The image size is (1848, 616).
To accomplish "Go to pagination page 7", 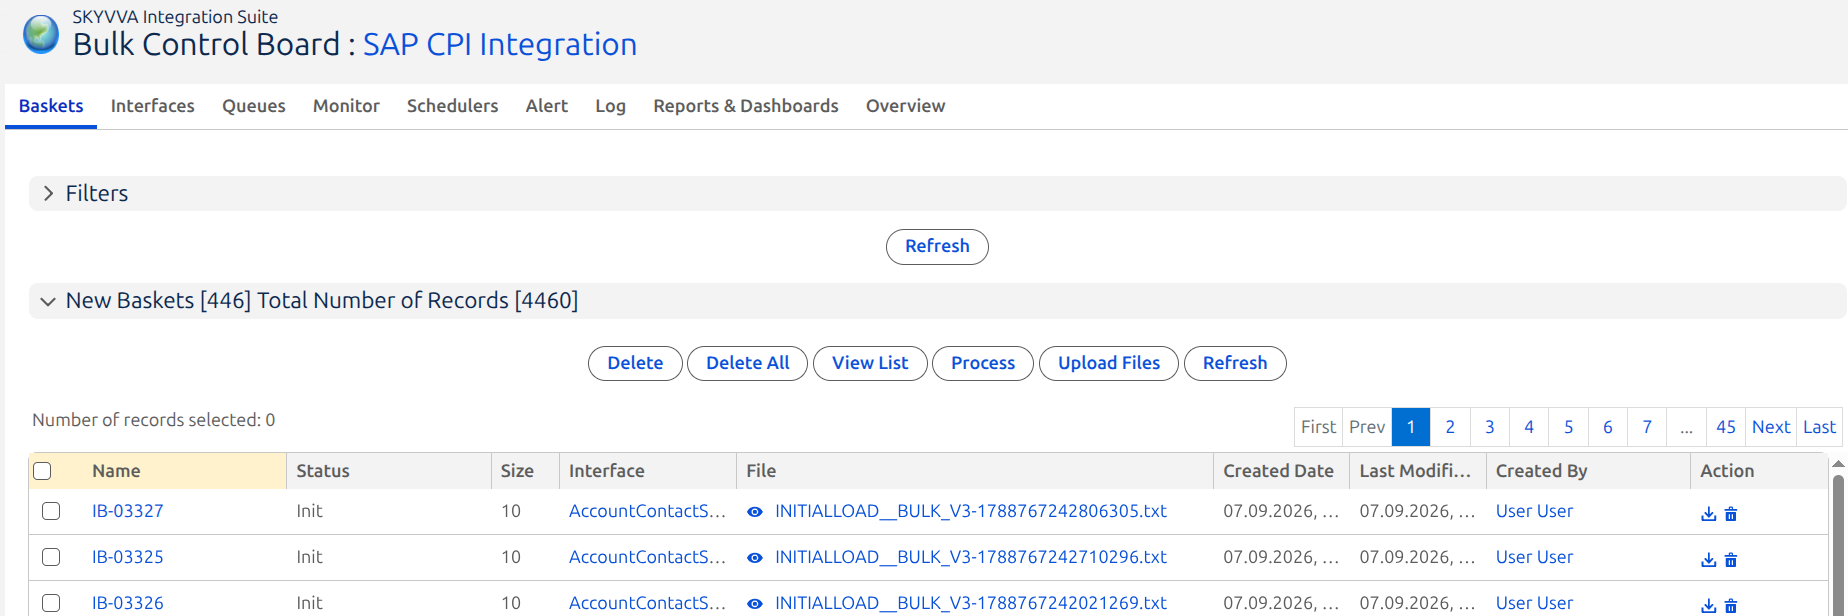I will (x=1647, y=427).
